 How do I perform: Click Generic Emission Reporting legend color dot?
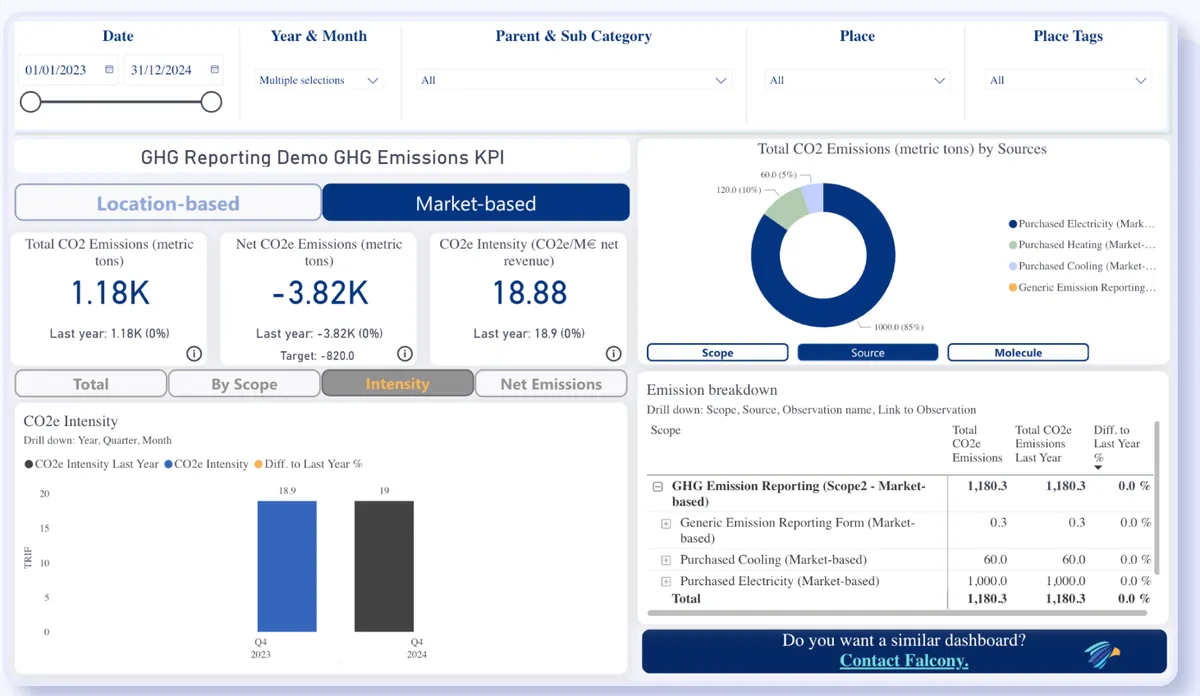1013,288
